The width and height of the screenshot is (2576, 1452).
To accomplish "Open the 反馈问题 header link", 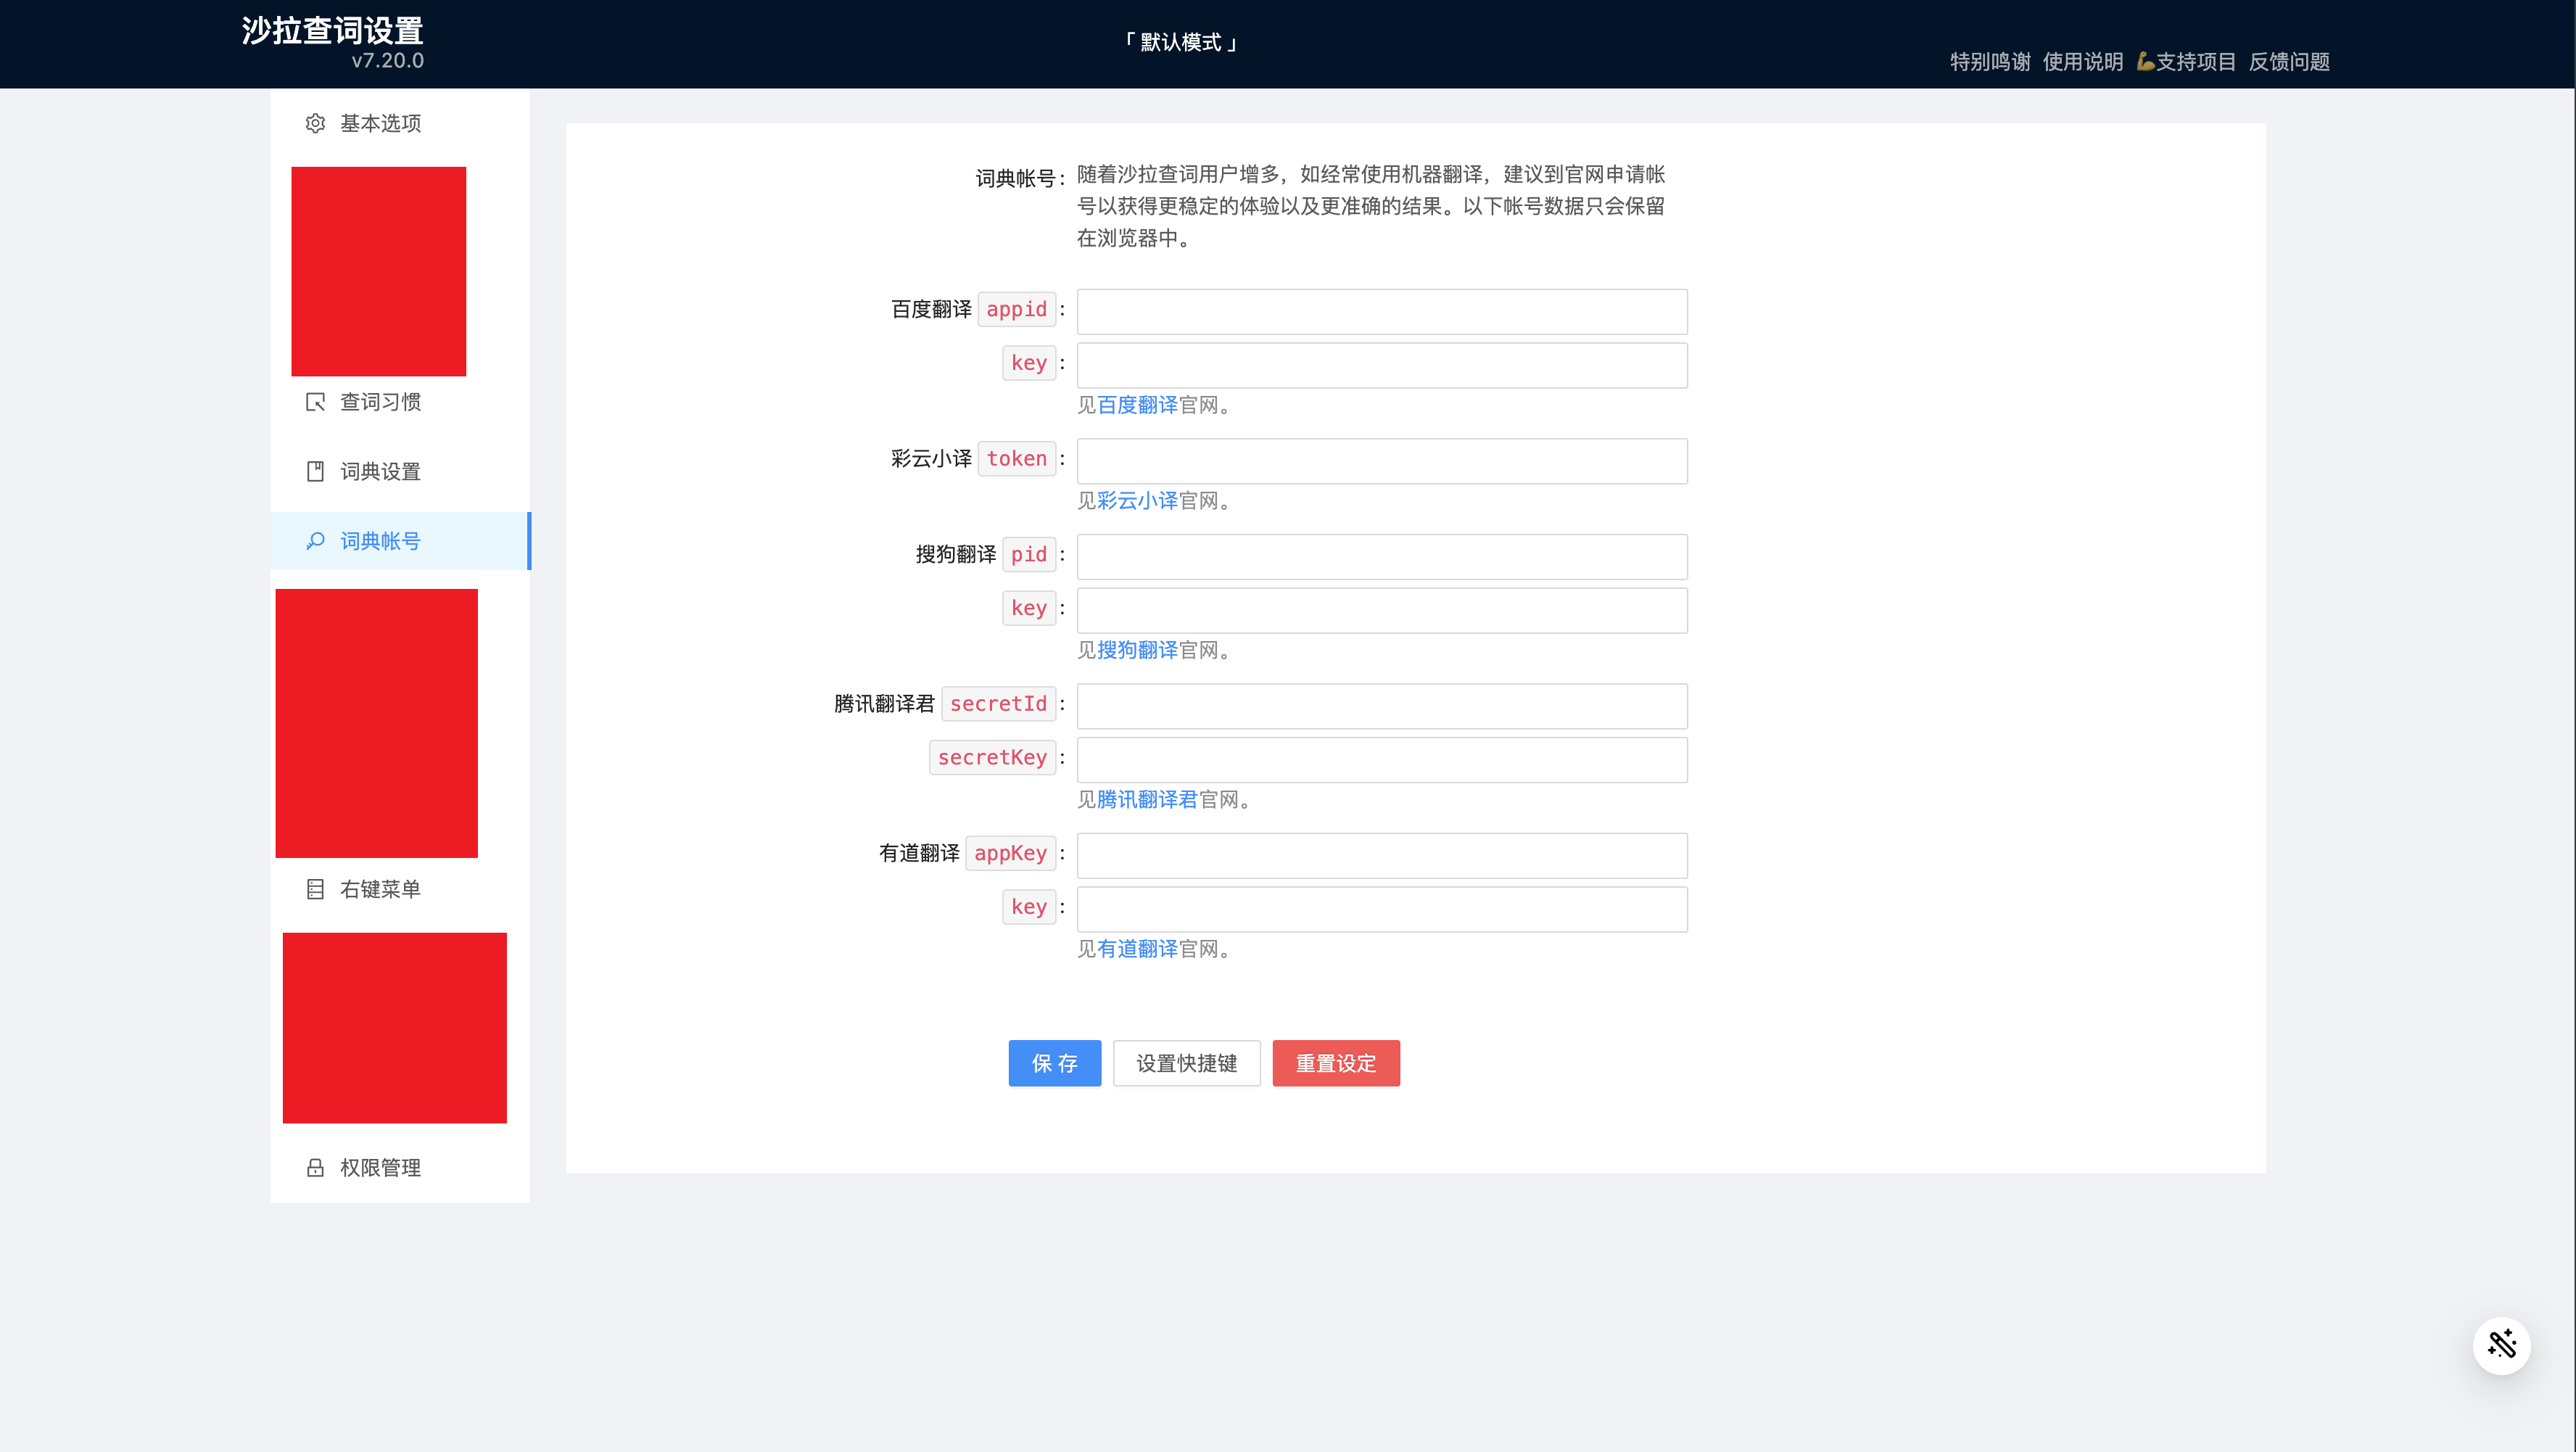I will pyautogui.click(x=2289, y=62).
